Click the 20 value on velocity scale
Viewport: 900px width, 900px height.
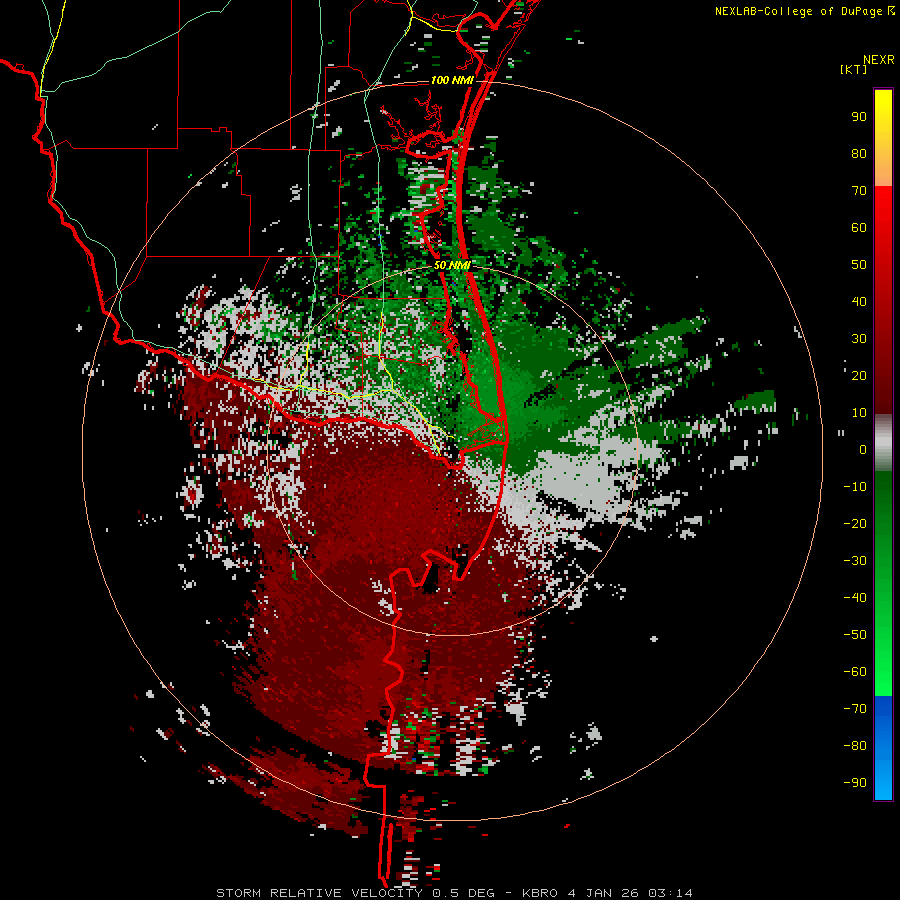pos(859,376)
